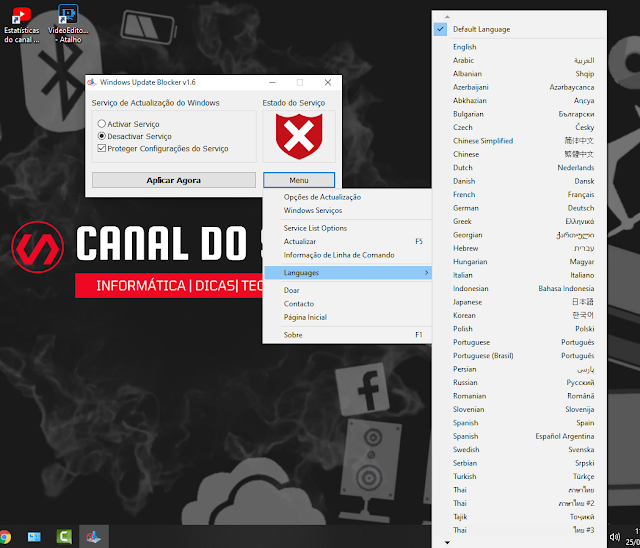
Task: Choose Tajik language
Action: [x=519, y=517]
